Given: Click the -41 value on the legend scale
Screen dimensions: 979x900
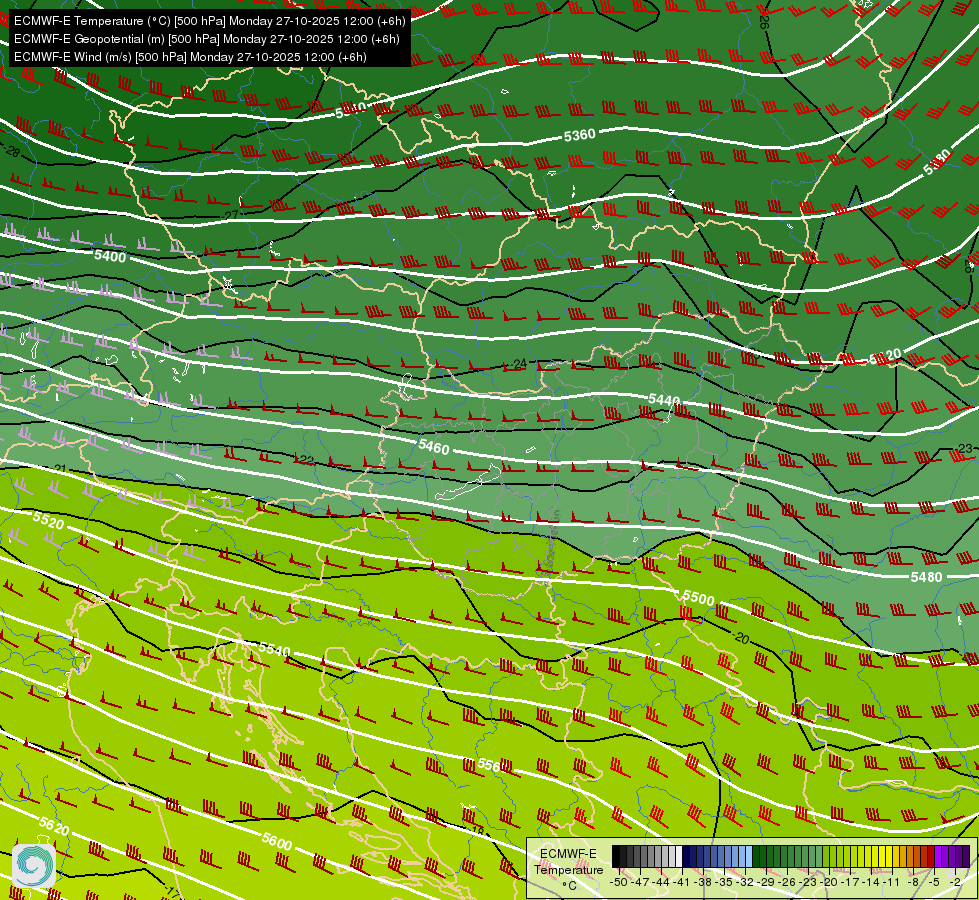Looking at the screenshot, I should (681, 882).
